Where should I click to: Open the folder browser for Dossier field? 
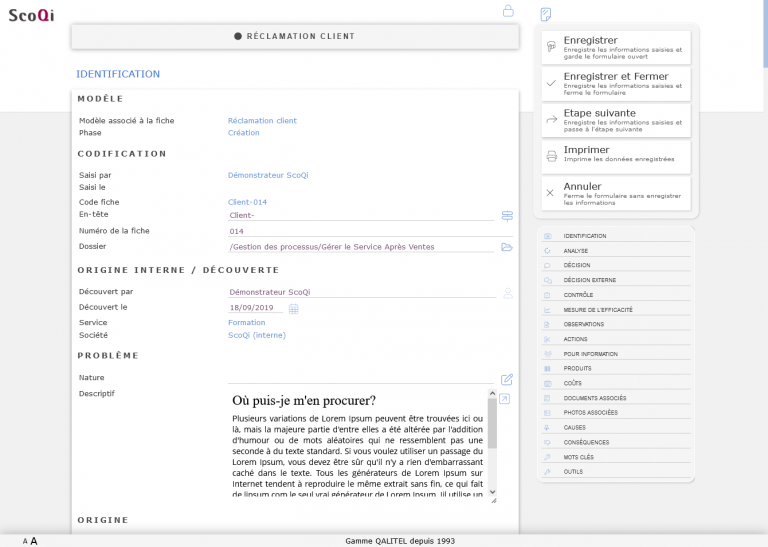(507, 247)
